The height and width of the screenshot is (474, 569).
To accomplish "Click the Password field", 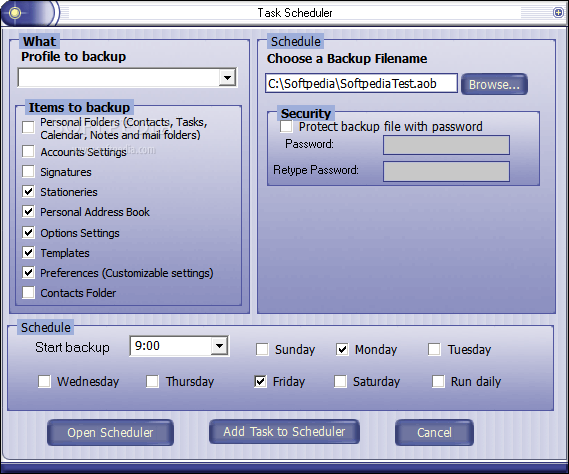I will pyautogui.click(x=446, y=145).
